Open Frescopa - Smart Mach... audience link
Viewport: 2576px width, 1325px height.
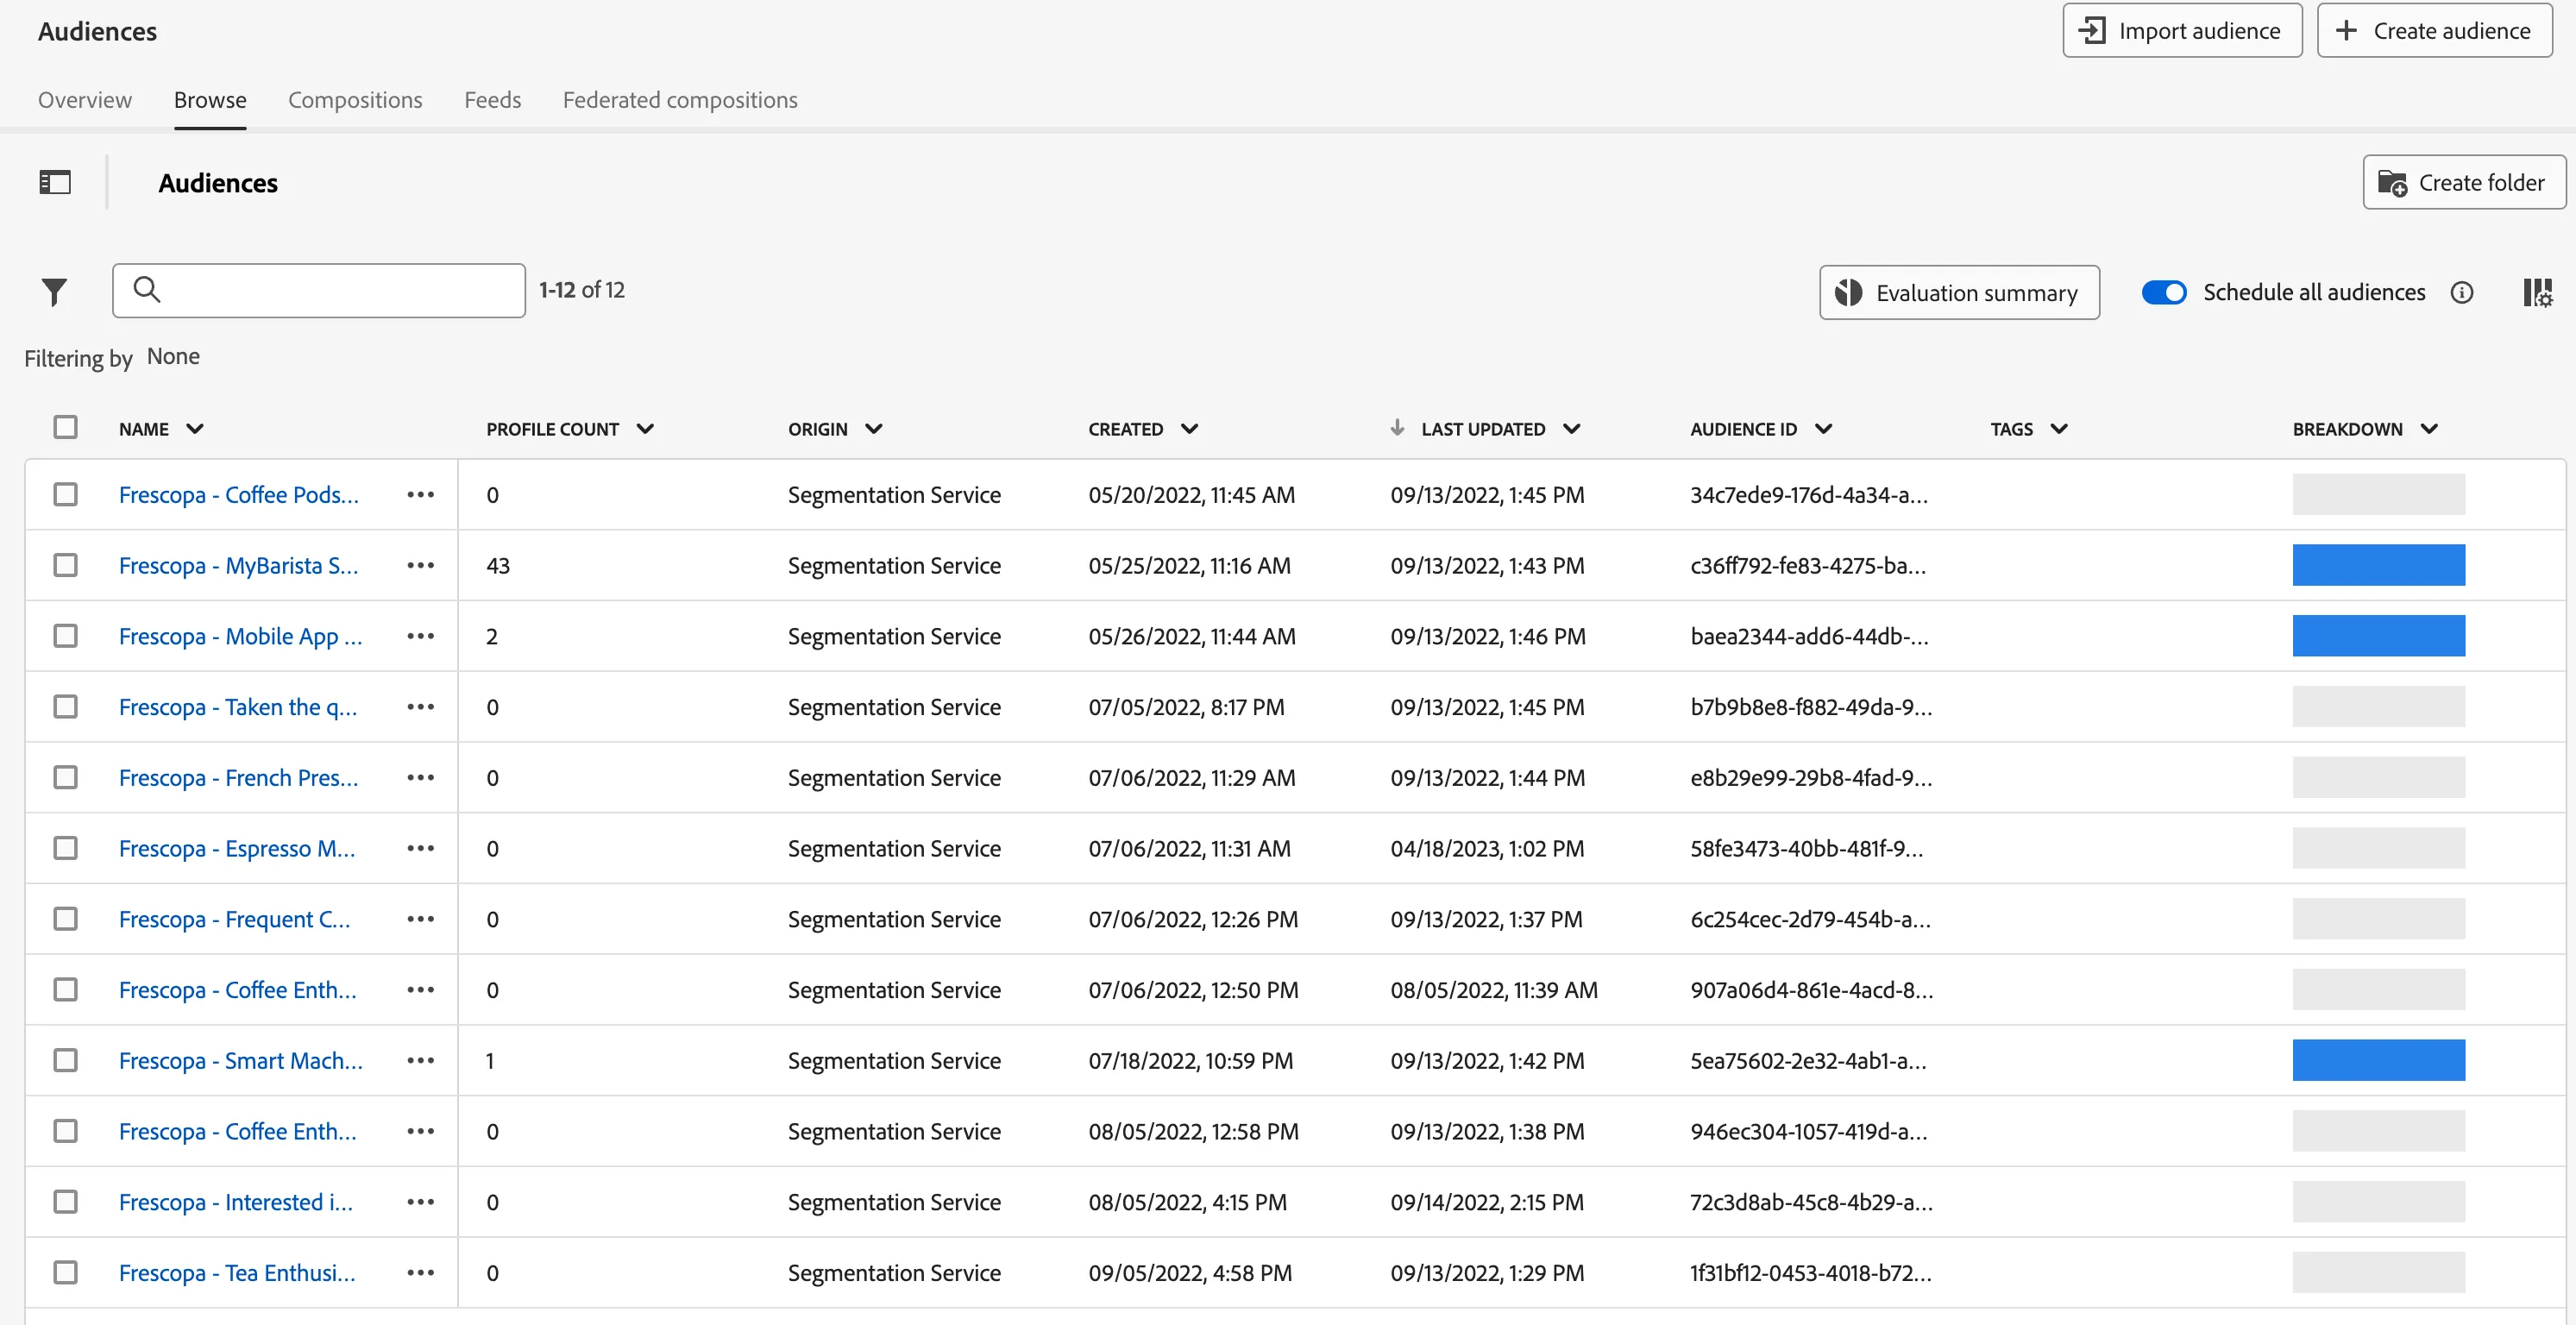241,1060
